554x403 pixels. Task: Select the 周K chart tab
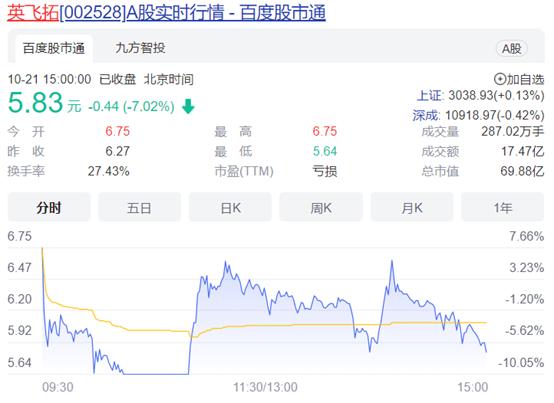point(321,207)
